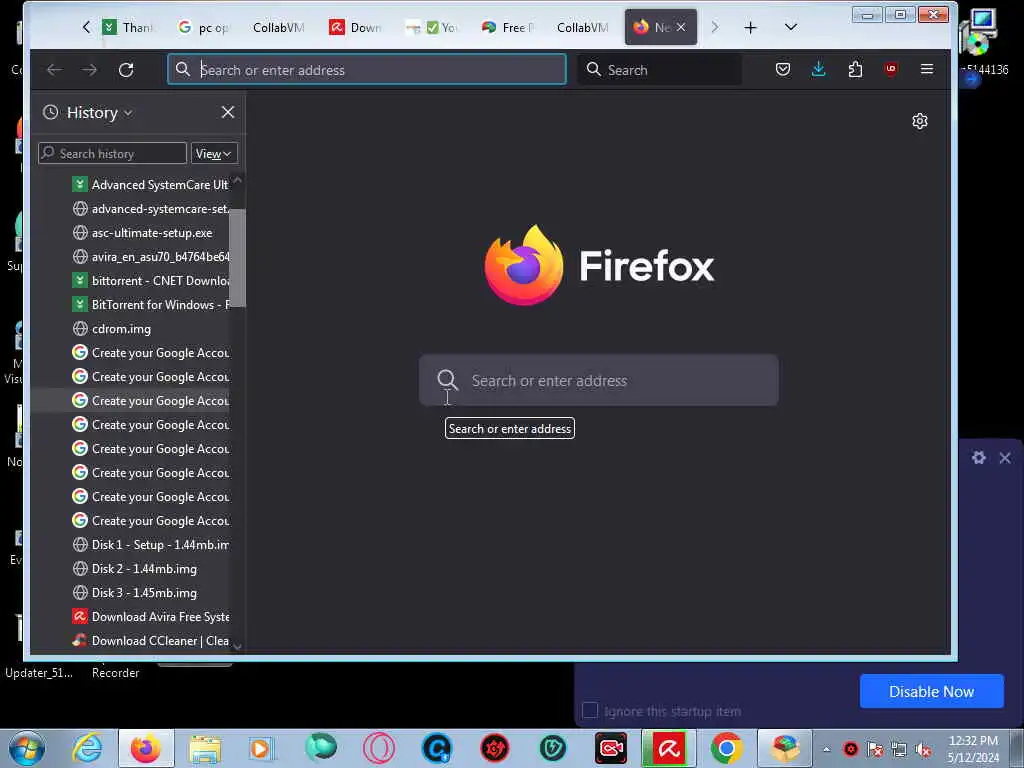This screenshot has width=1024, height=768.
Task: Open a new tab with plus button
Action: (x=750, y=27)
